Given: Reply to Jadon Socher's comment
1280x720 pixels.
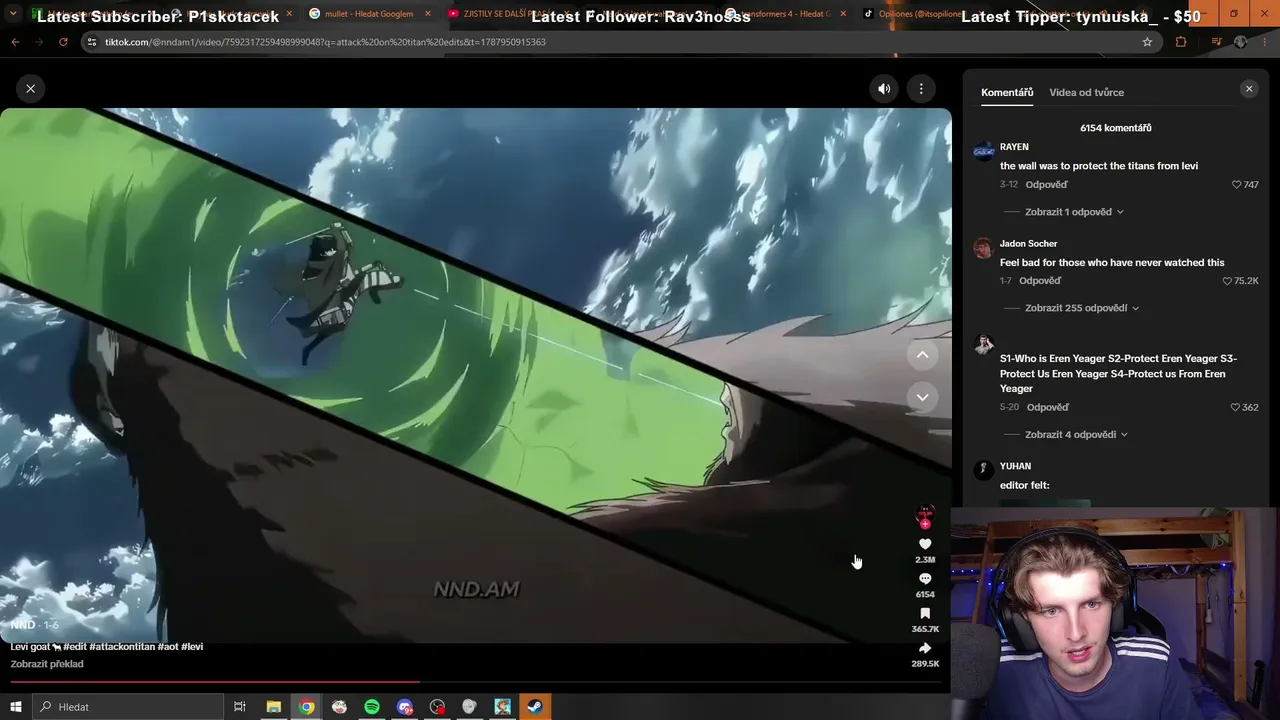Looking at the screenshot, I should click(1040, 281).
